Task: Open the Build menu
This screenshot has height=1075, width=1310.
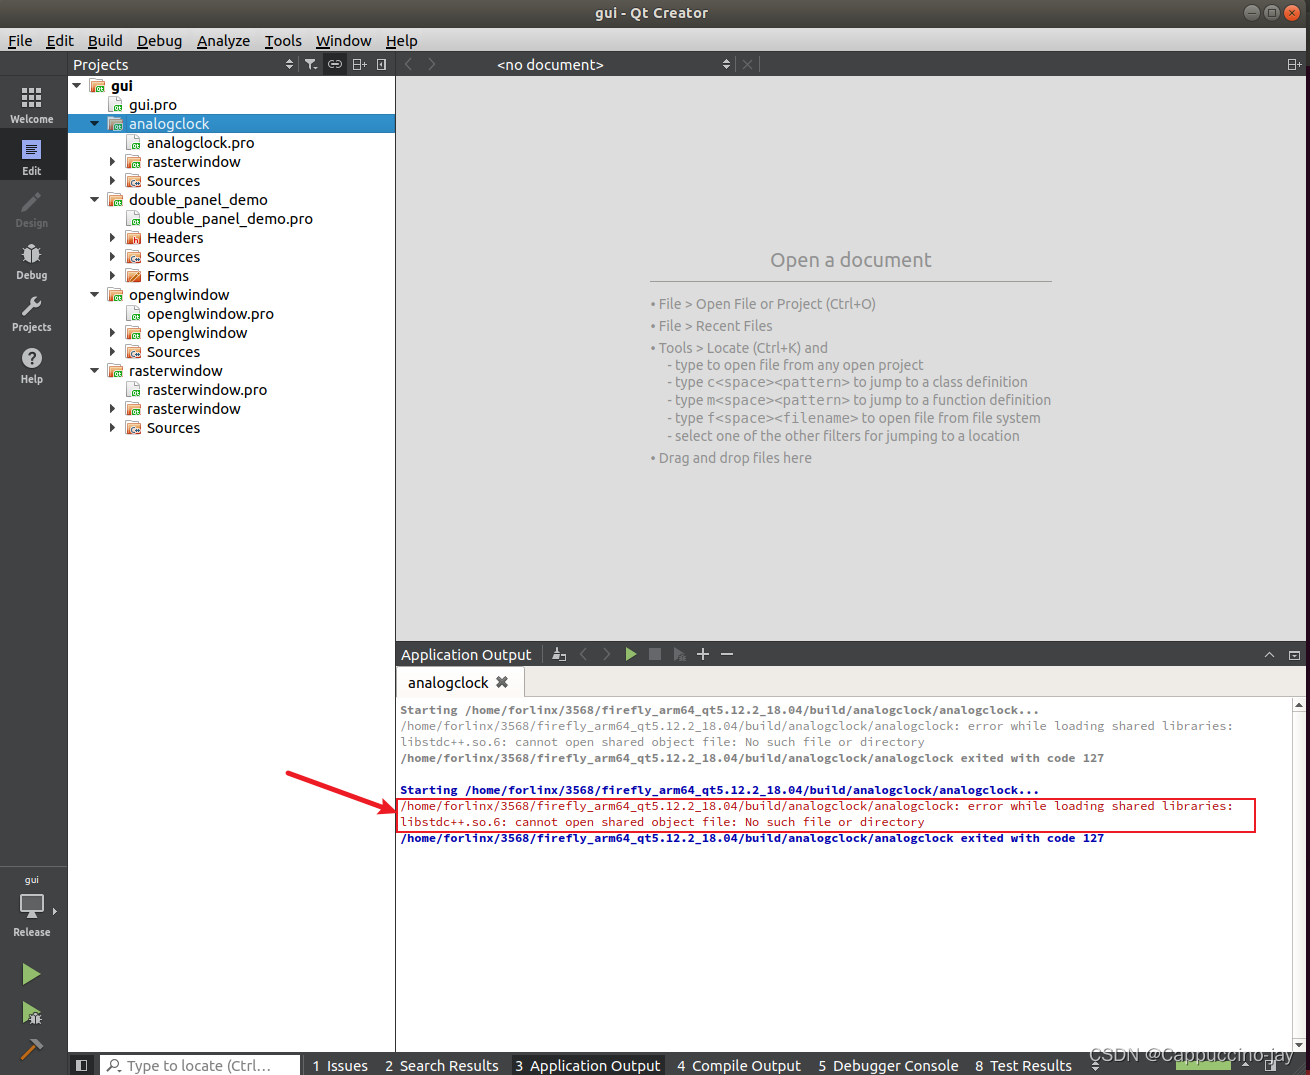Action: point(105,41)
